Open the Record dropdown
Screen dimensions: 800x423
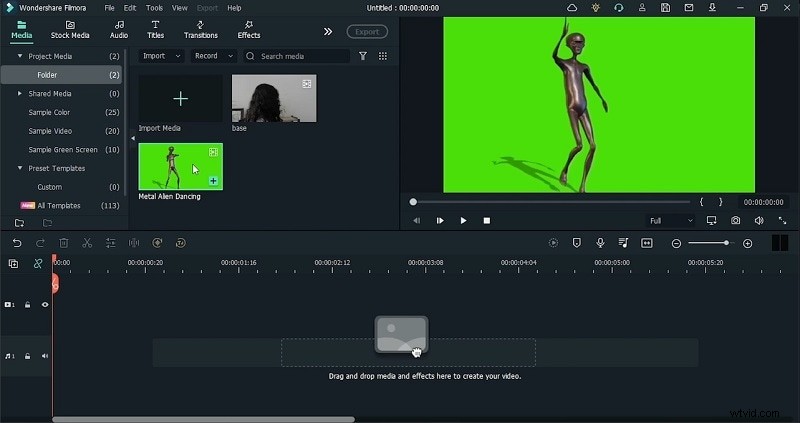214,56
